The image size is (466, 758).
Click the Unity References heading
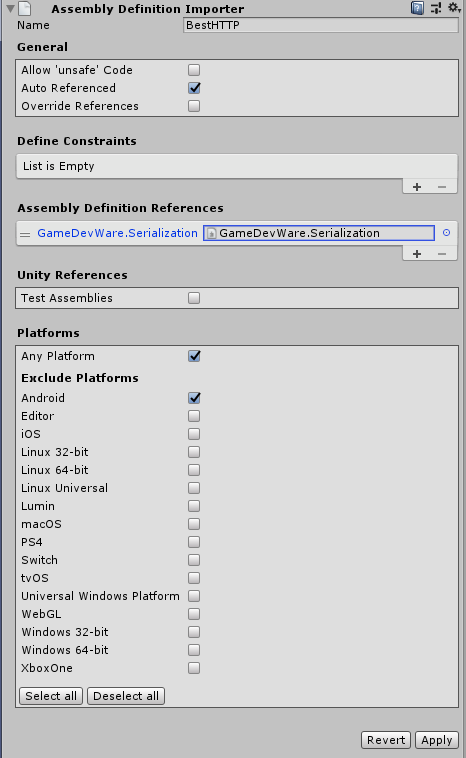73,275
